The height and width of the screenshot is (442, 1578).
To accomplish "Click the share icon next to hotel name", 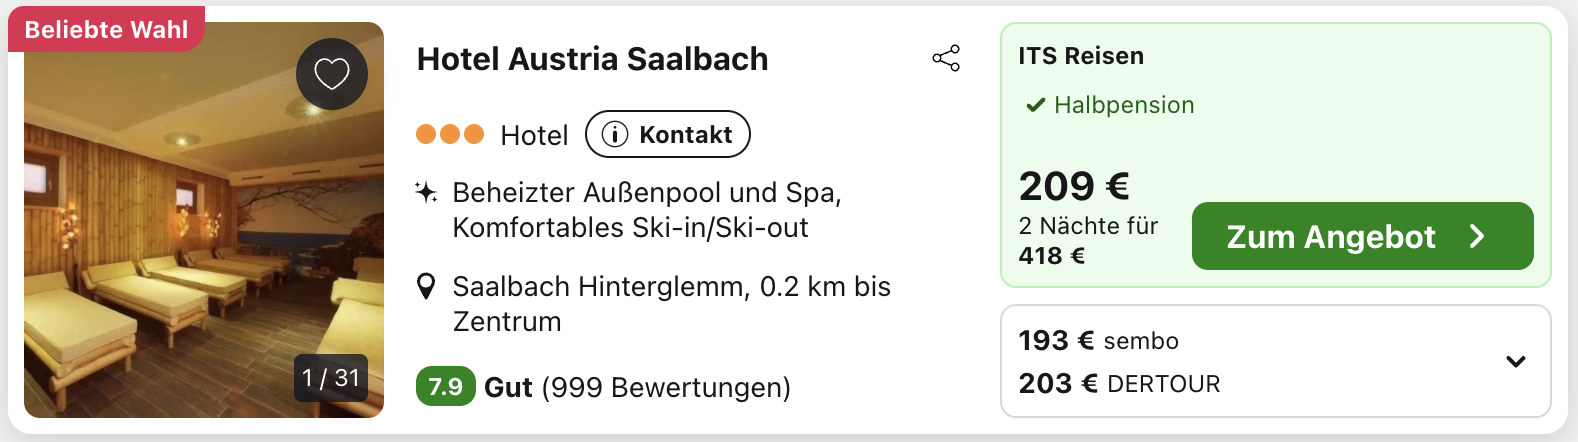I will (x=946, y=58).
